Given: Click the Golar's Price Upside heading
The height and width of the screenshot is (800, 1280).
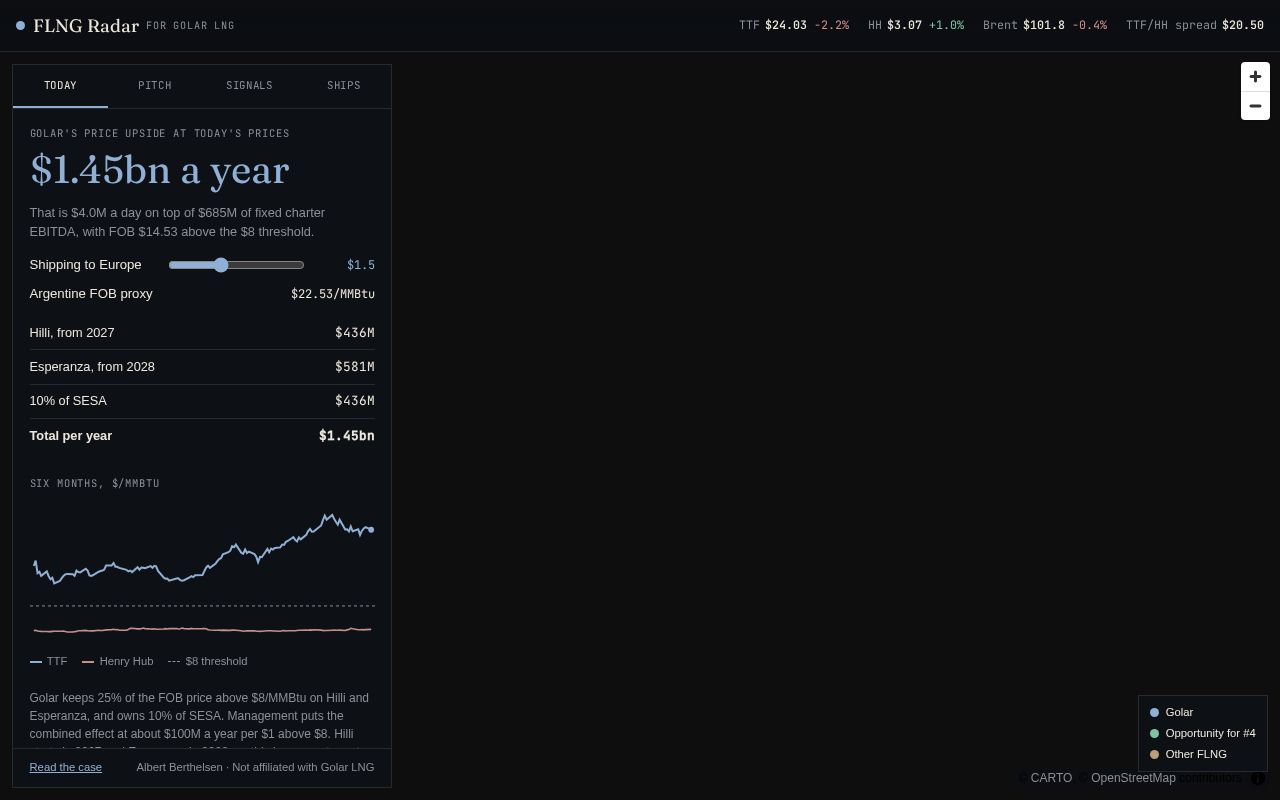Looking at the screenshot, I should pos(160,134).
